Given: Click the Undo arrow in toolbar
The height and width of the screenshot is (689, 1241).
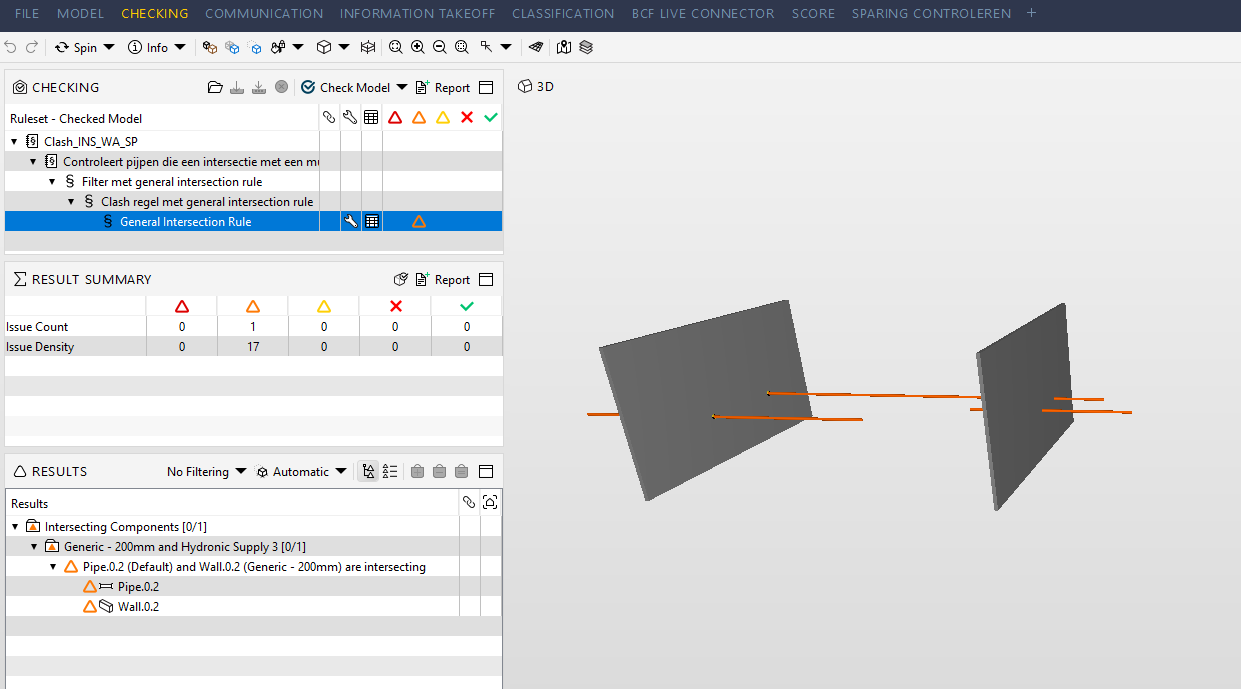Looking at the screenshot, I should 11,47.
